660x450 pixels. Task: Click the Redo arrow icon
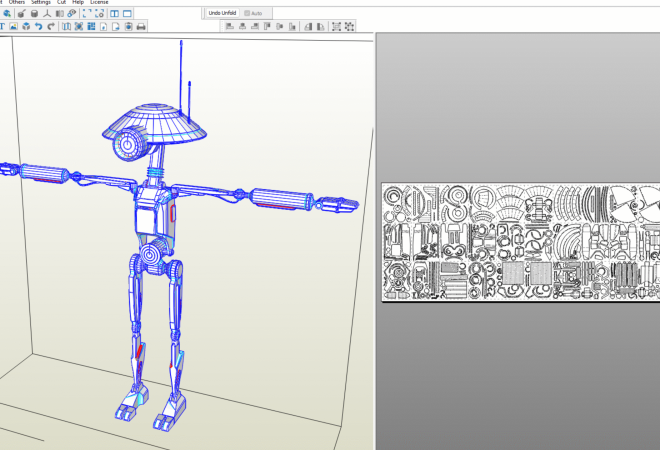51,26
